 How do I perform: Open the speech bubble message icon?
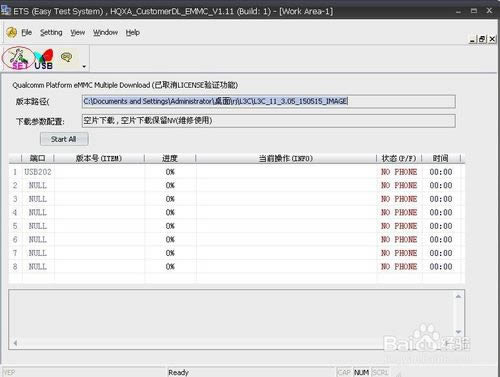(x=67, y=57)
